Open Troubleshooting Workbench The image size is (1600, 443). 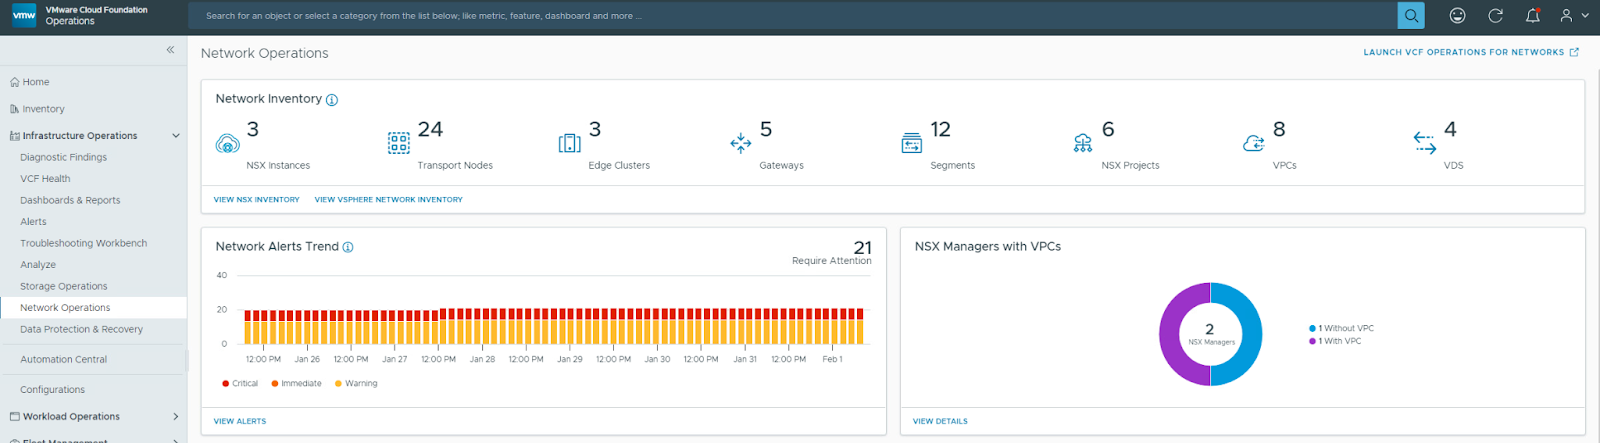click(83, 243)
